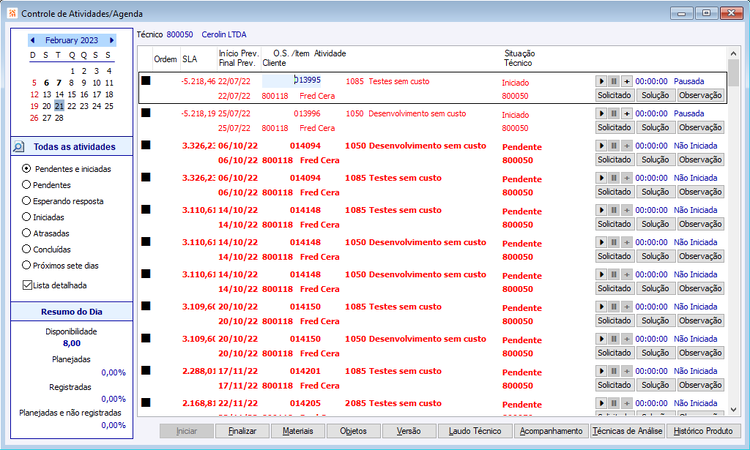The image size is (750, 450).
Task: Start timer for activity 013995 with play icon
Action: click(x=601, y=81)
